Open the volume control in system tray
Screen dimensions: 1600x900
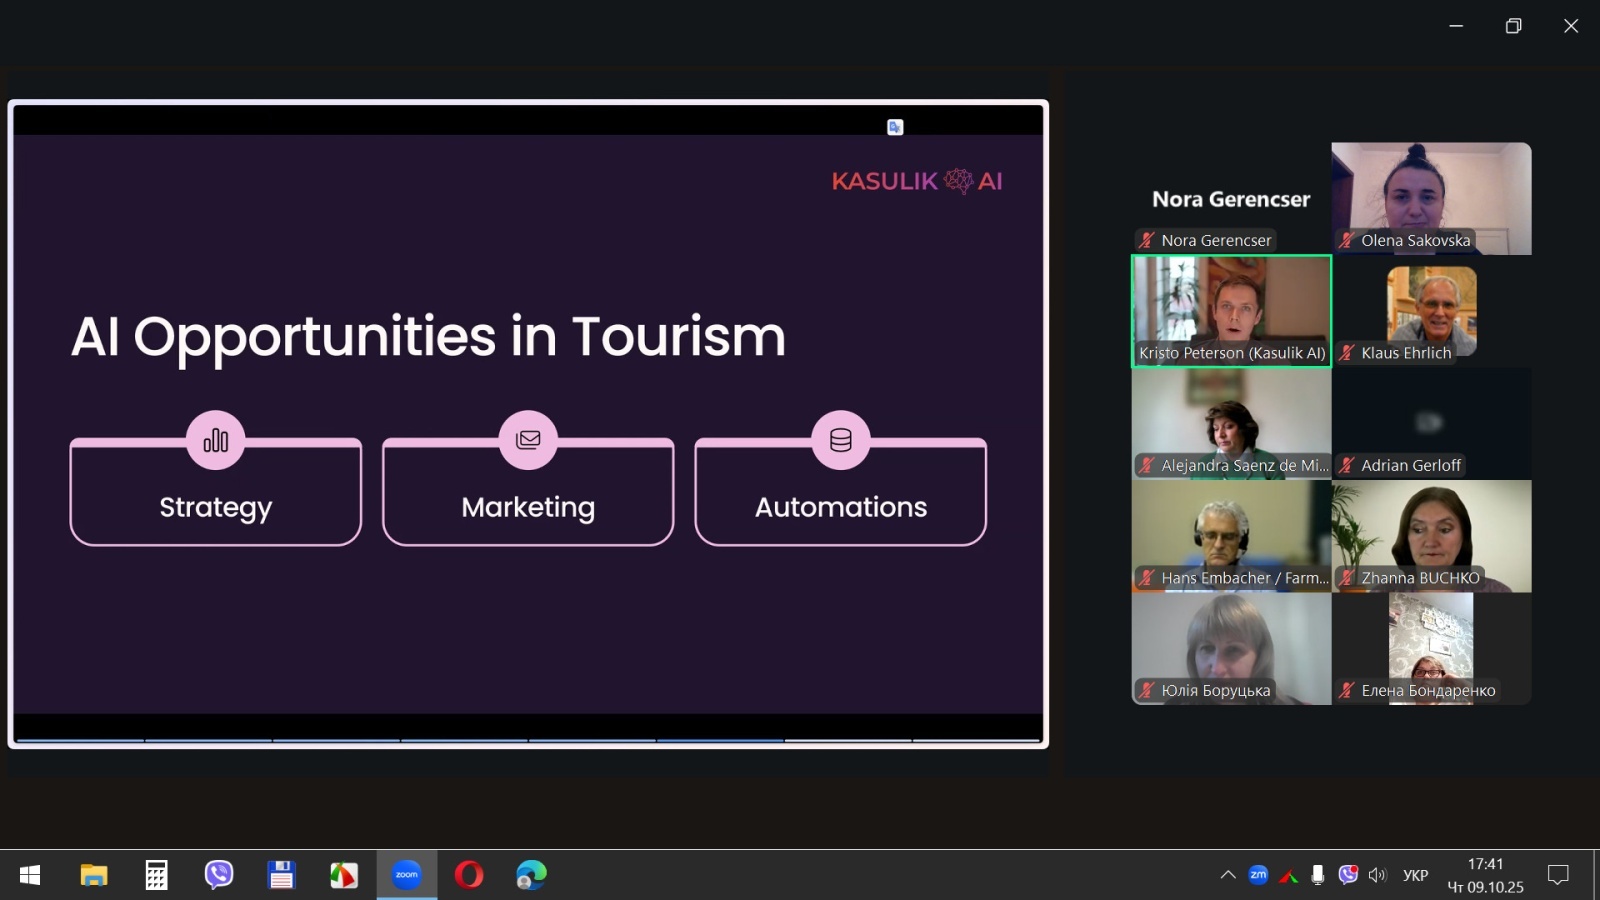(1378, 875)
